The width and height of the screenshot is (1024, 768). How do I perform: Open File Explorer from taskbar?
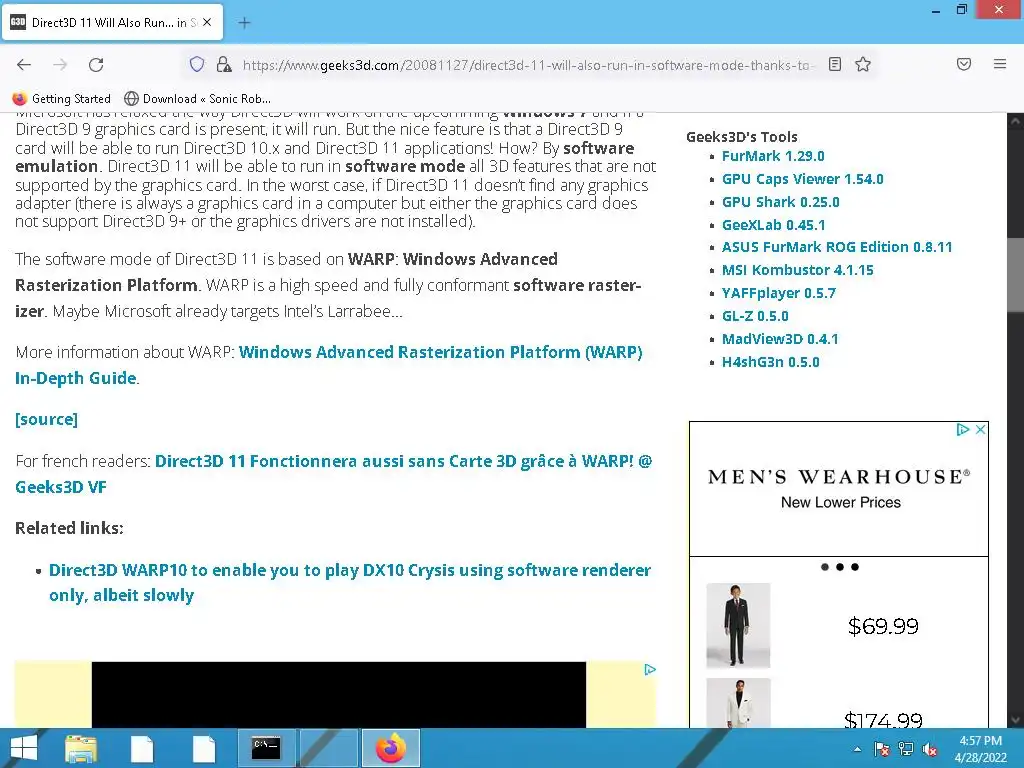coord(81,748)
